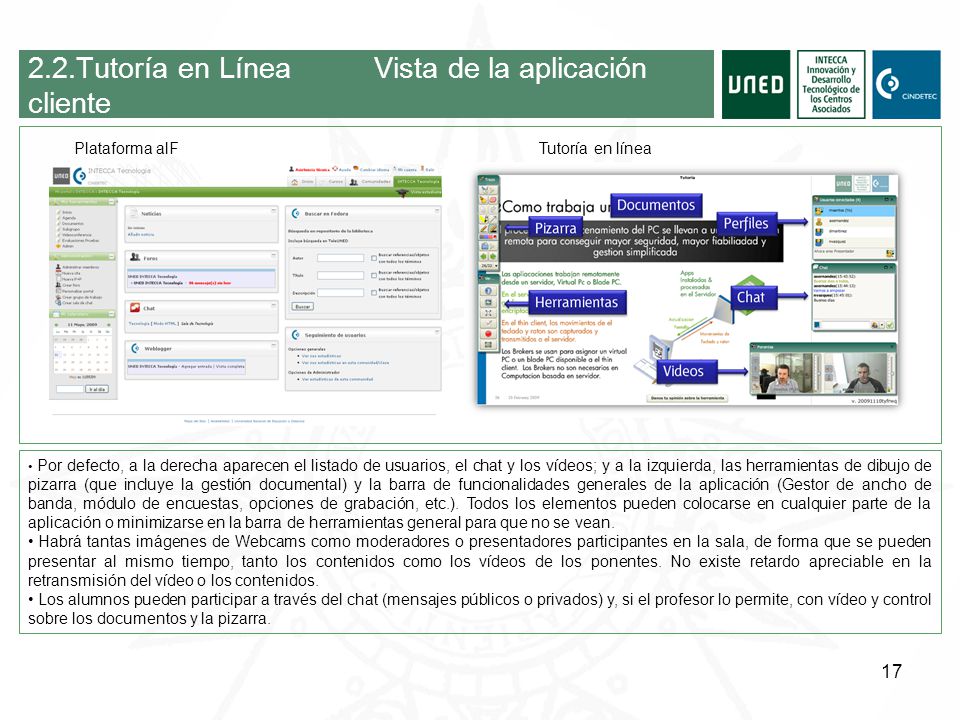Viewport: 960px width, 720px height.
Task: Click the Foros panel people icon
Action: click(x=135, y=257)
